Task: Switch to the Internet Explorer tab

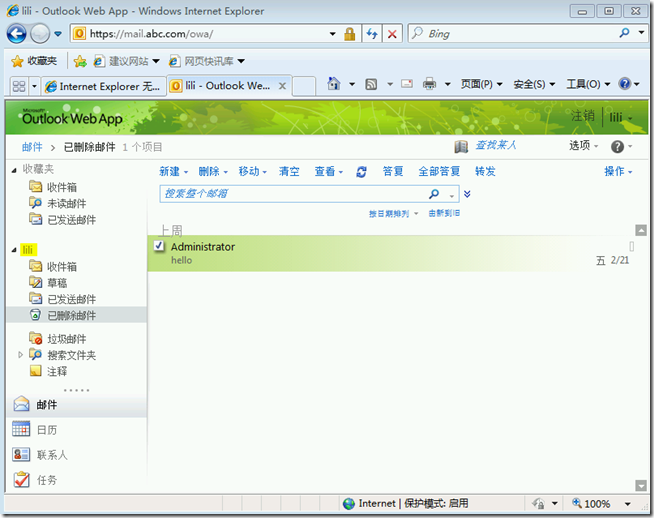Action: (103, 86)
